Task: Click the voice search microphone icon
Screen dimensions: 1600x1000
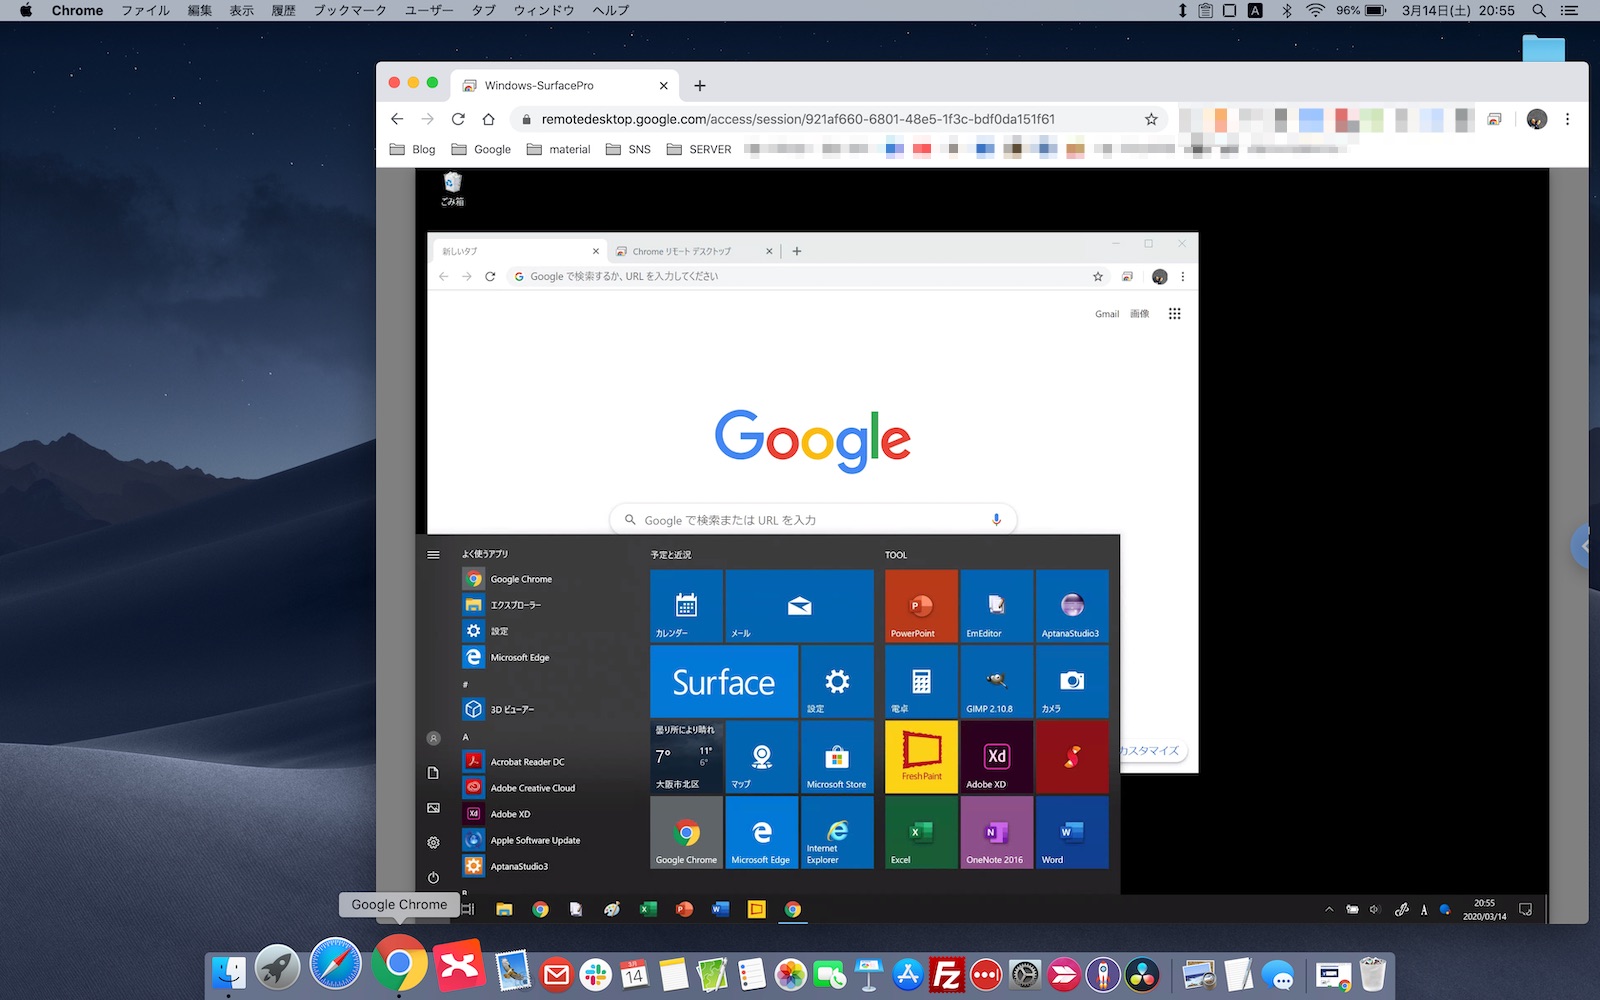Action: pos(996,520)
